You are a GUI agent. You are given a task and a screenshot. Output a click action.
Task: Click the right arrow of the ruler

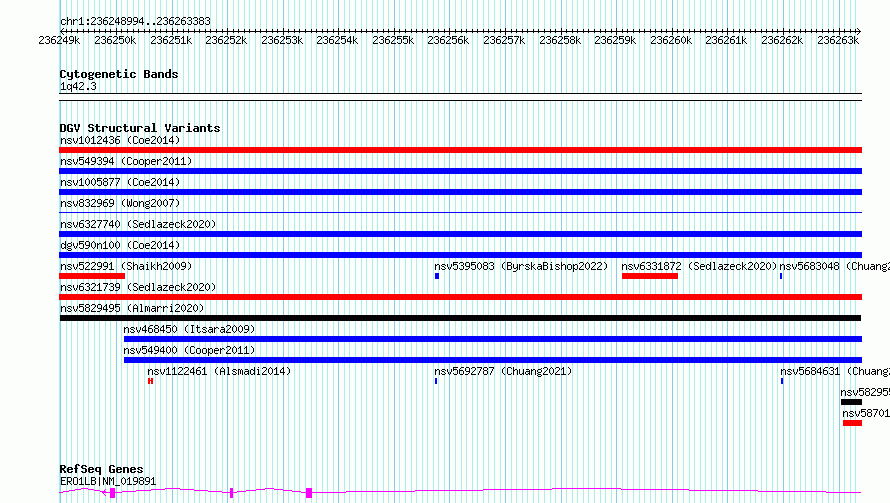click(x=859, y=31)
